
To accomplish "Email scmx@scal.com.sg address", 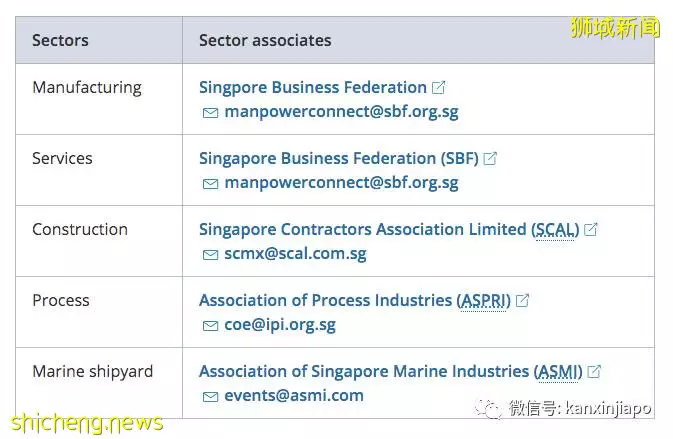I will (x=295, y=254).
